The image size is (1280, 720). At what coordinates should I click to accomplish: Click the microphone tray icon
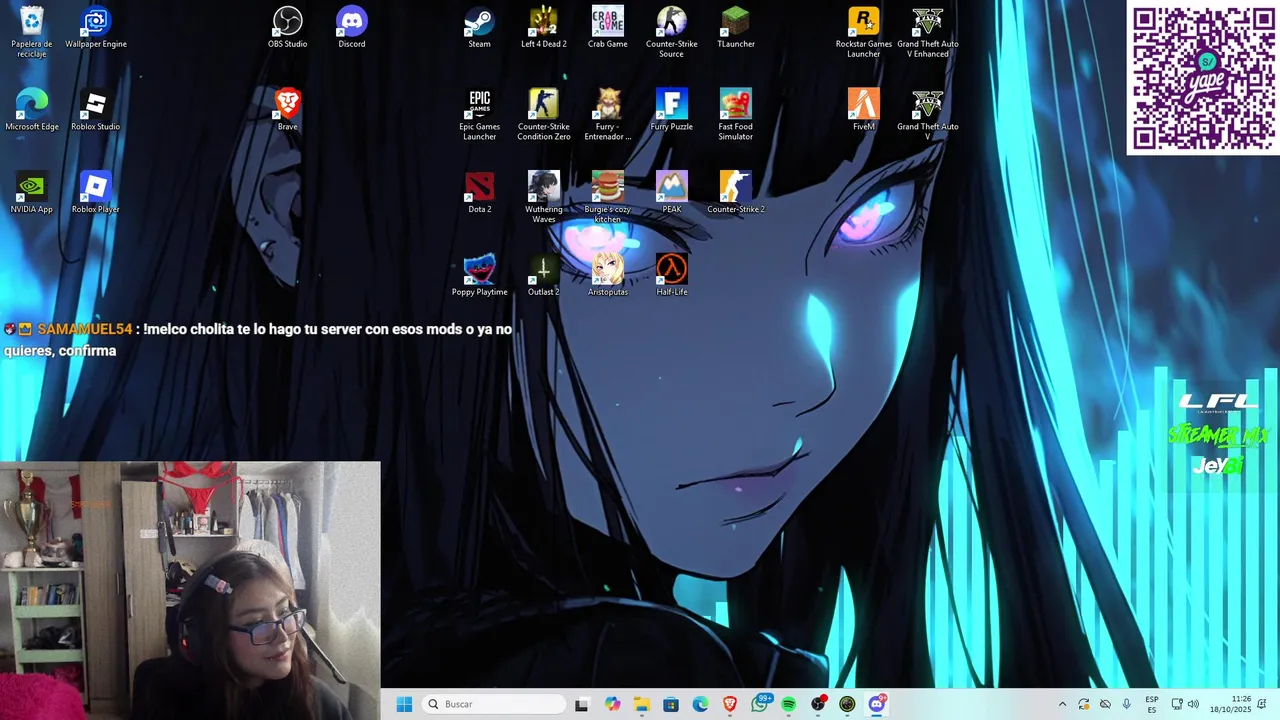pyautogui.click(x=1127, y=704)
